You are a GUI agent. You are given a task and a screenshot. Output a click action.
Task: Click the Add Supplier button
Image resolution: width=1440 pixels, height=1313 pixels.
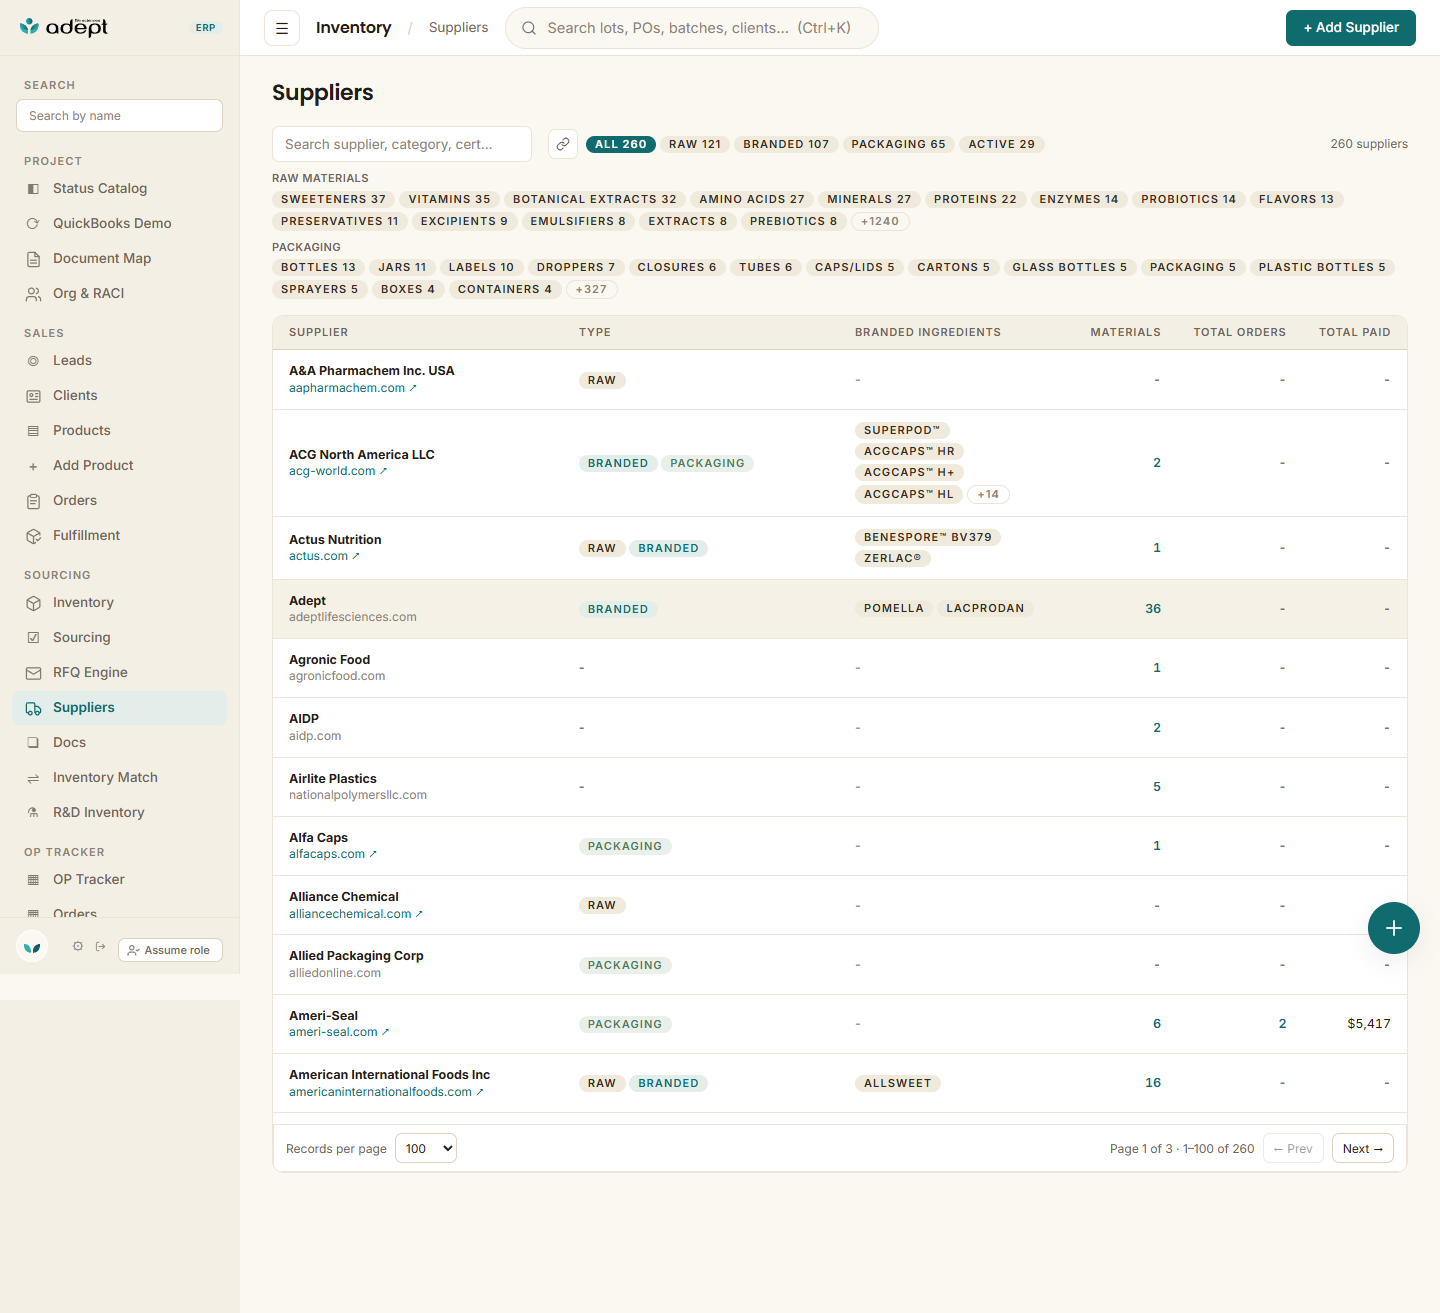(1351, 28)
